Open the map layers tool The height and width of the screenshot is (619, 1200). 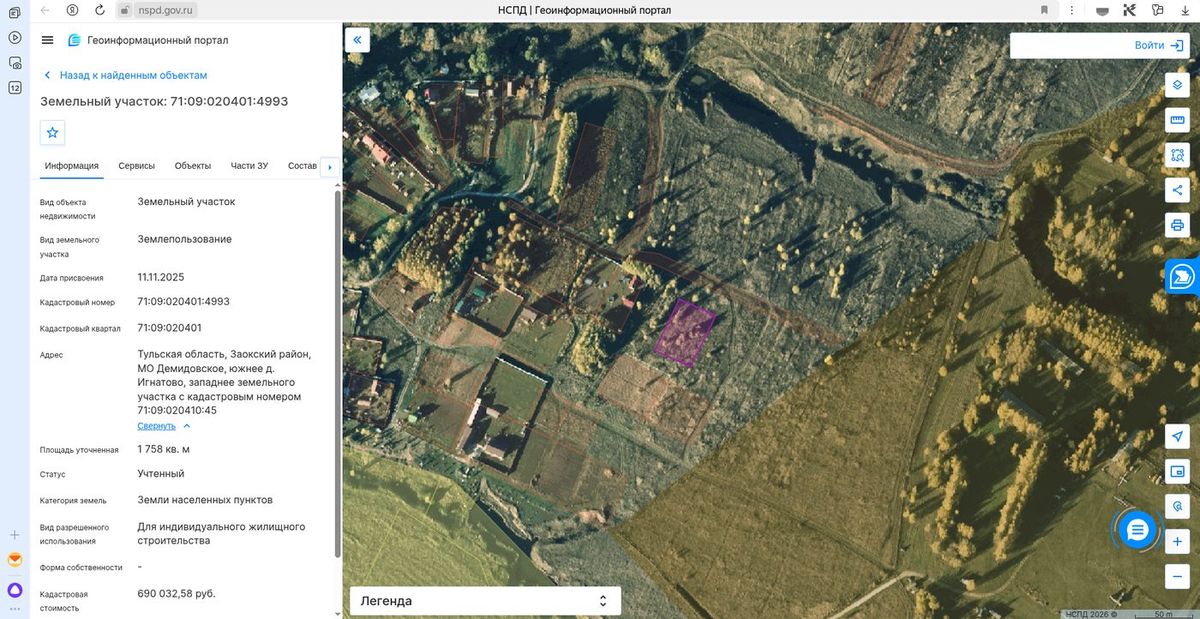(1177, 85)
